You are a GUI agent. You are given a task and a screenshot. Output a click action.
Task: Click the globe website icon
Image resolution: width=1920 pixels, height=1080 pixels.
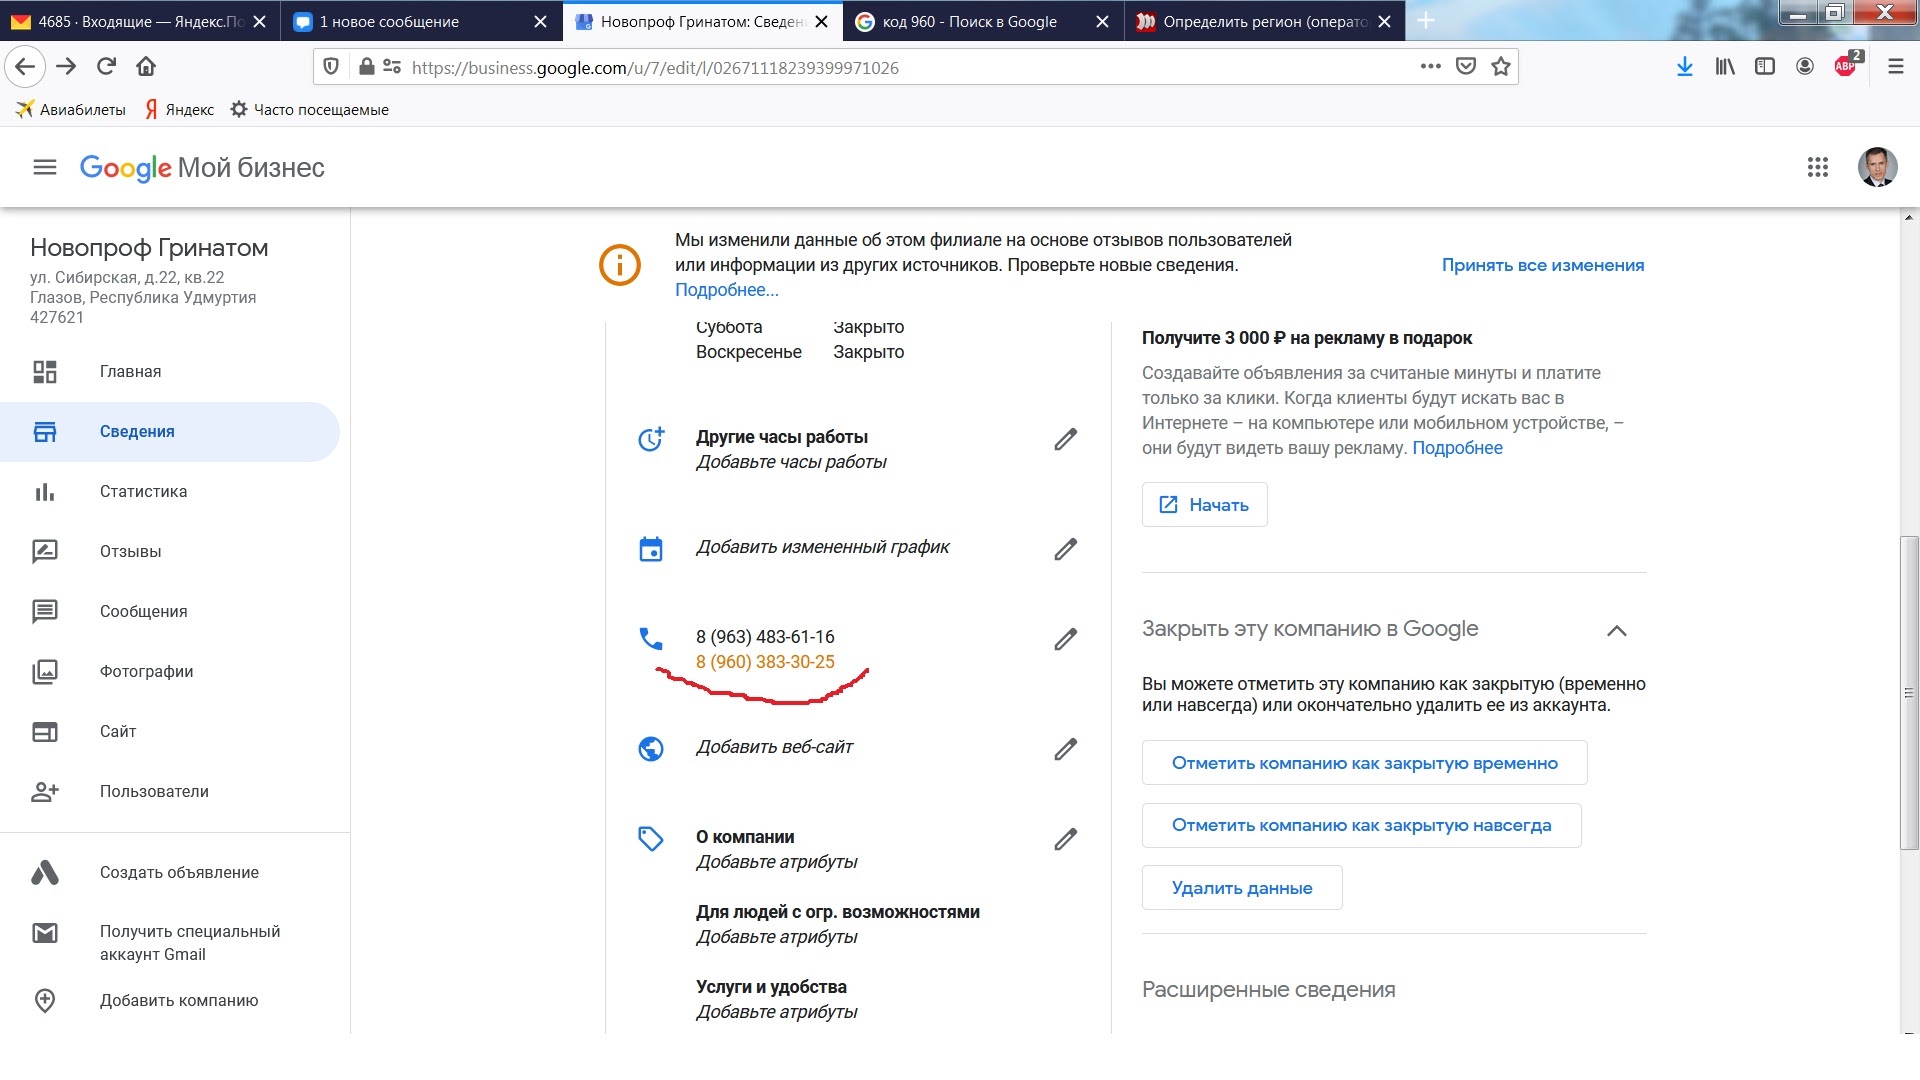pyautogui.click(x=651, y=748)
